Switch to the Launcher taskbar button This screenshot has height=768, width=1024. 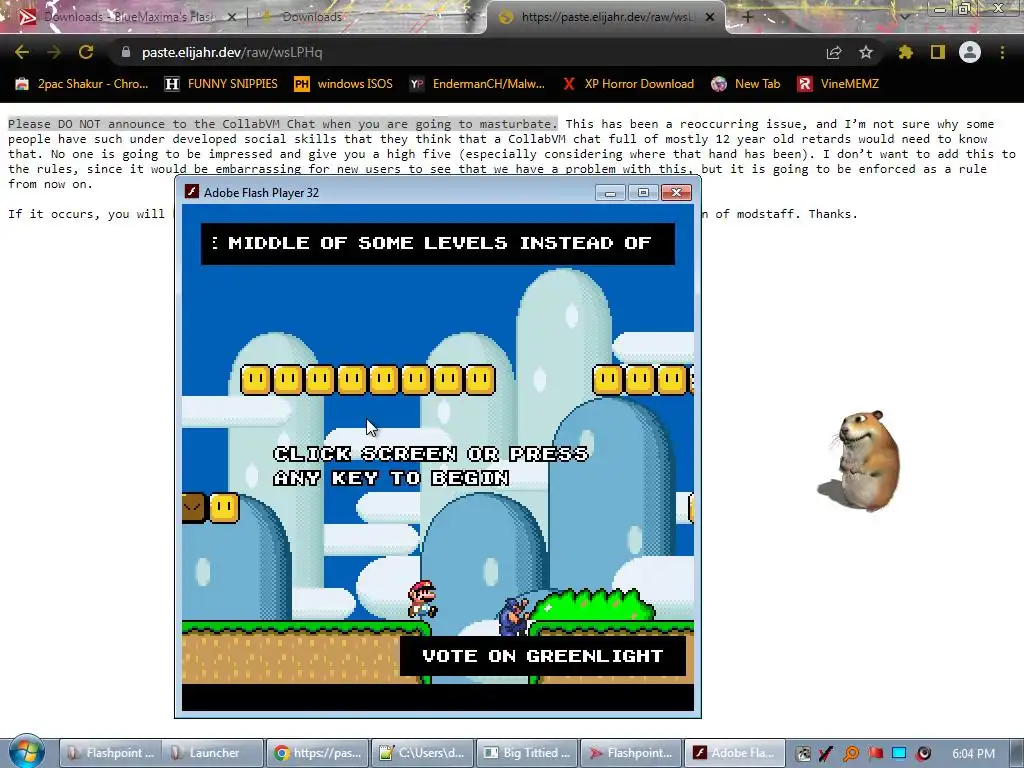tap(213, 753)
